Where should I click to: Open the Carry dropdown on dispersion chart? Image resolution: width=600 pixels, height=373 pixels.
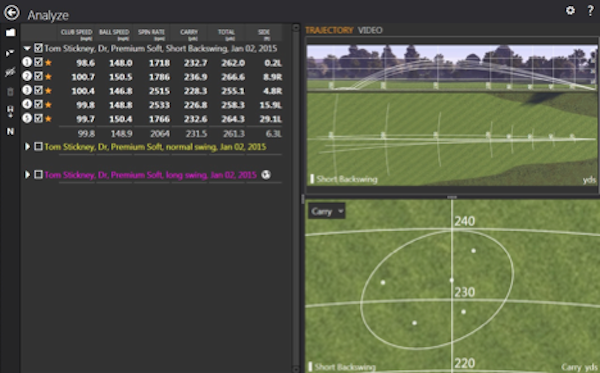(327, 211)
